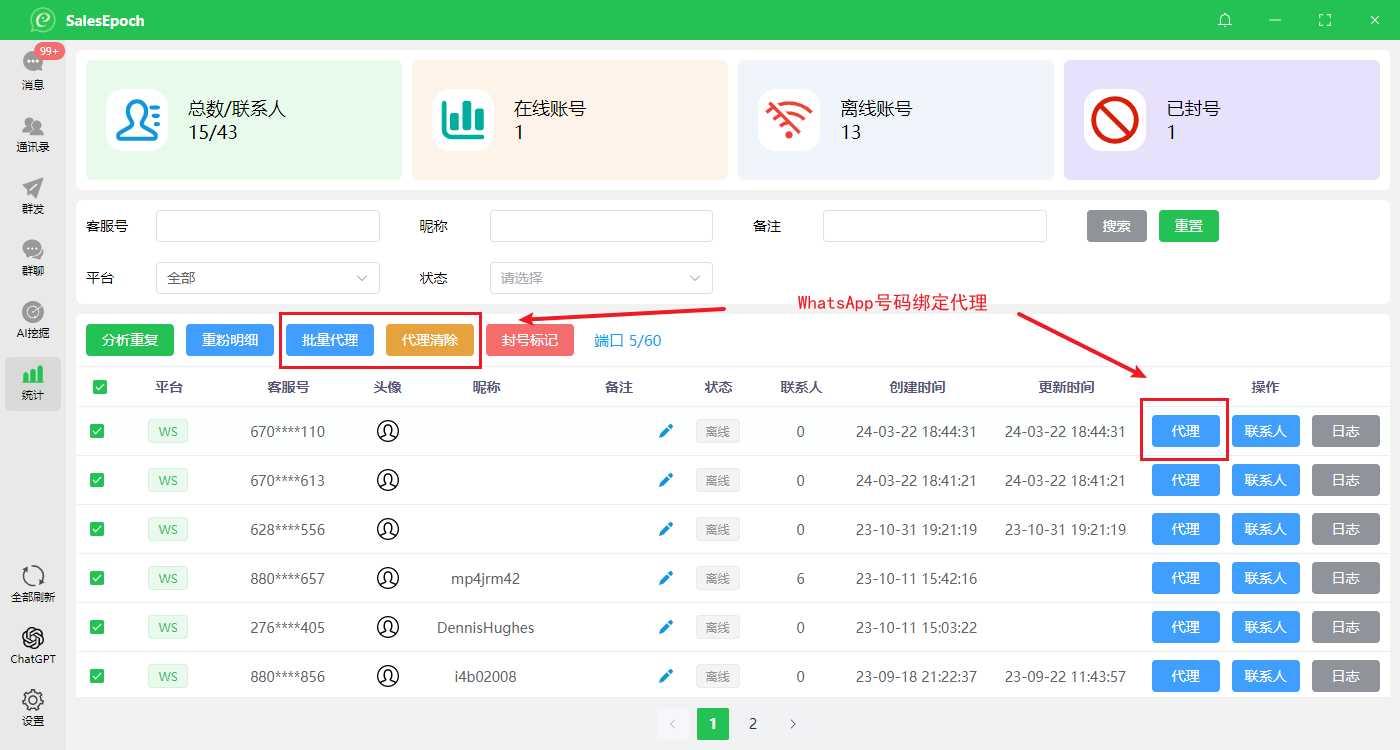The width and height of the screenshot is (1400, 750).
Task: Click the 批量代理 batch proxy button
Action: (x=330, y=340)
